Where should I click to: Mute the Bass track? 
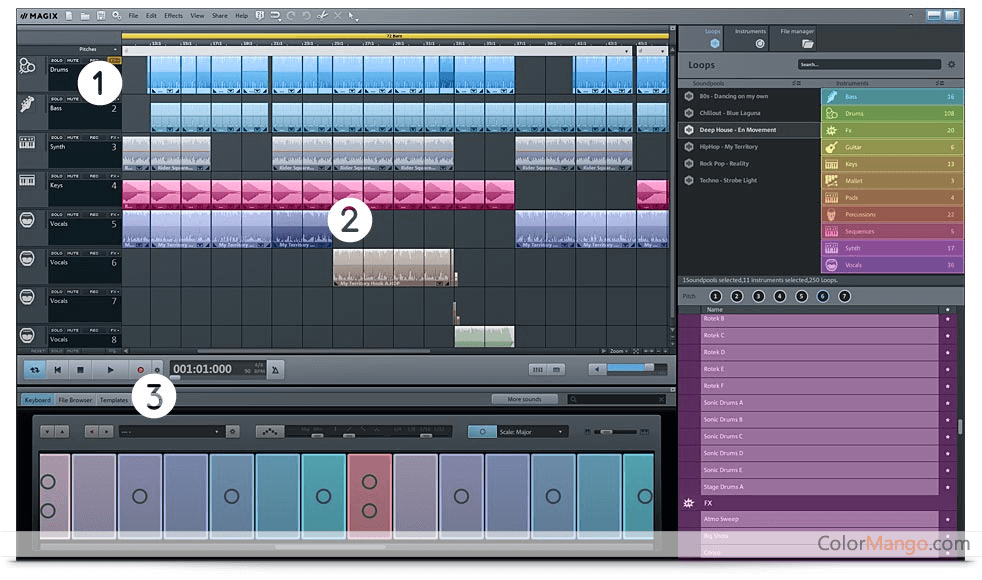(73, 99)
